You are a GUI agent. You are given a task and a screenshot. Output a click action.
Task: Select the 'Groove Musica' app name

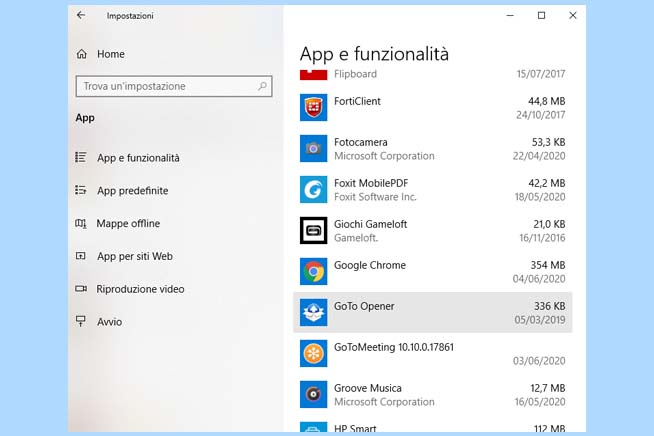click(368, 388)
